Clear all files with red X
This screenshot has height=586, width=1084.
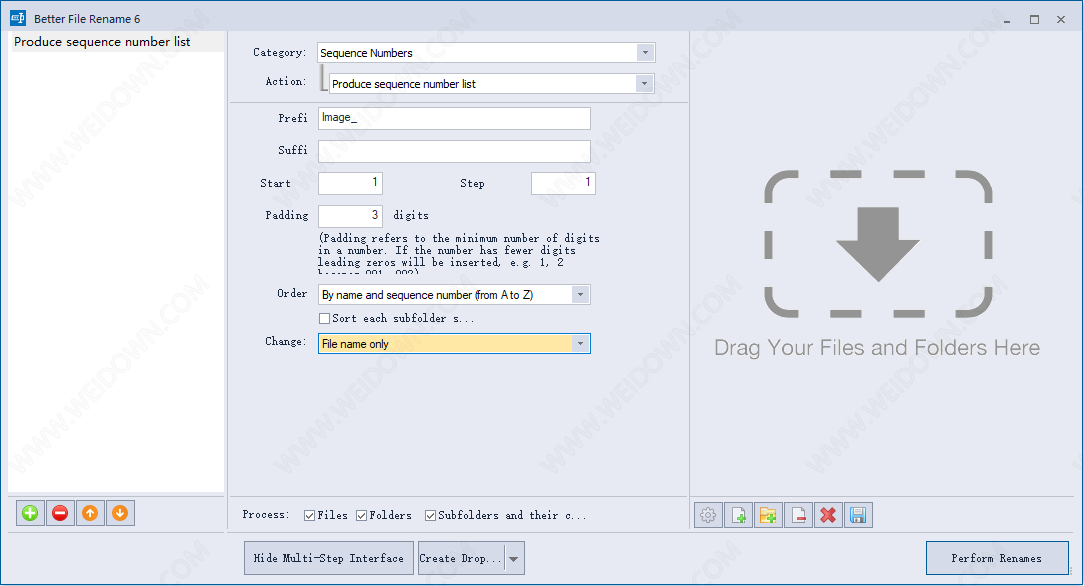pos(828,515)
